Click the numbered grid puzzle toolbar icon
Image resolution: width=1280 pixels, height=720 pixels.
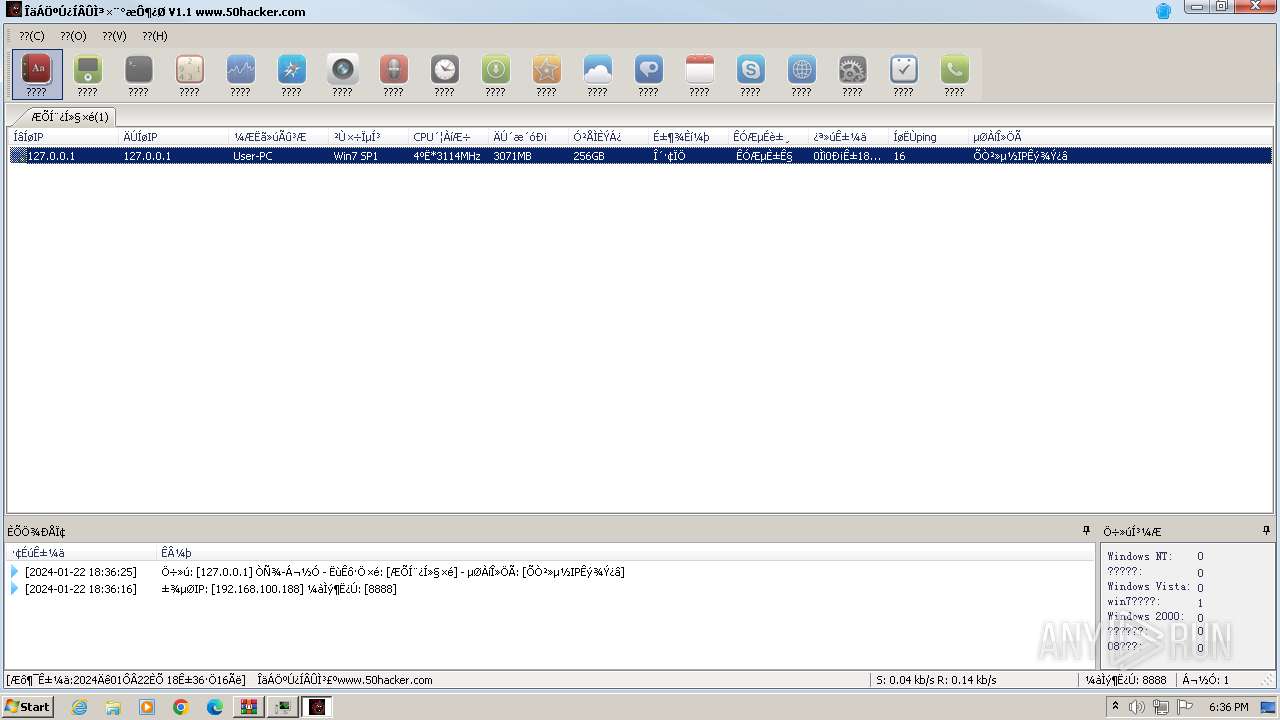tap(190, 74)
